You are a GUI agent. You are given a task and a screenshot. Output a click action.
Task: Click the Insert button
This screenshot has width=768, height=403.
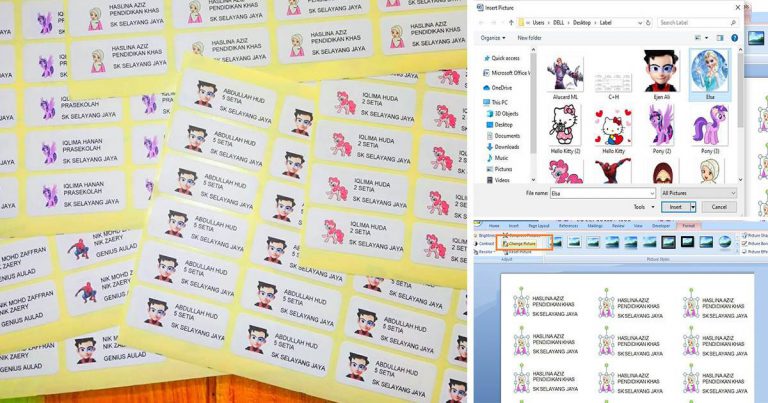[x=675, y=207]
